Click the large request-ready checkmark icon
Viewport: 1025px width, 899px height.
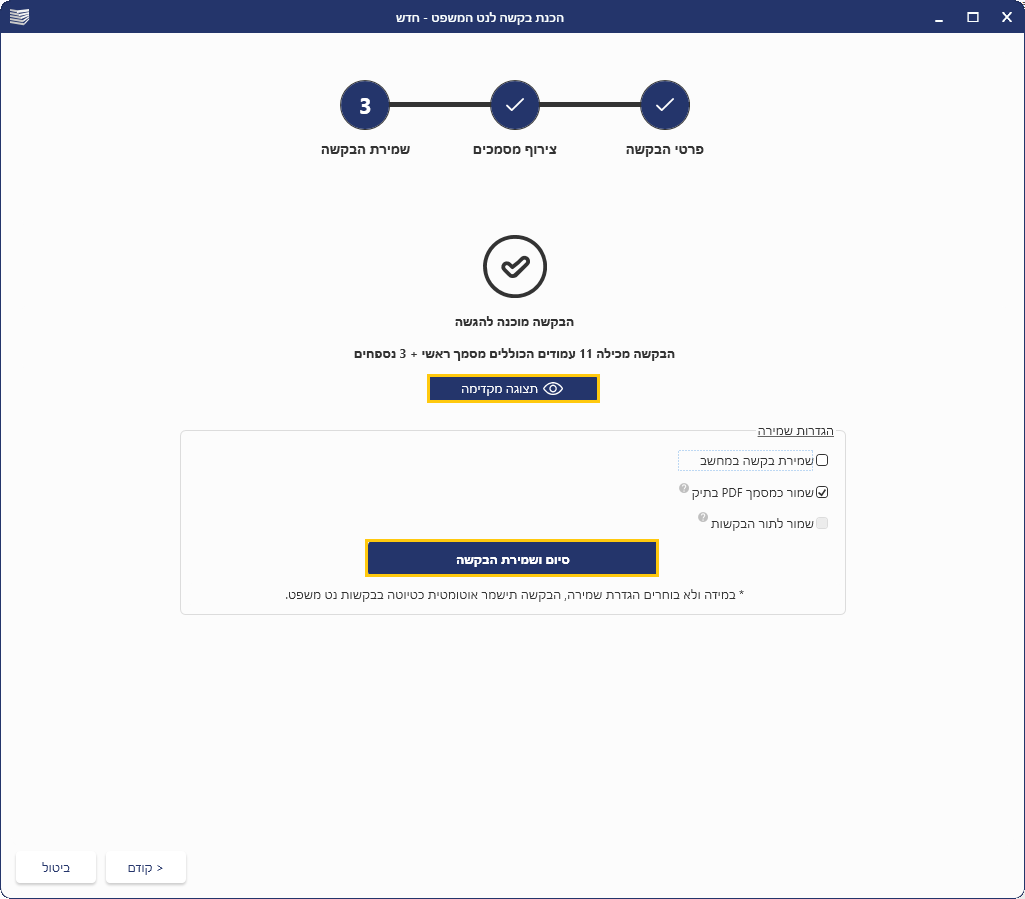(x=514, y=266)
